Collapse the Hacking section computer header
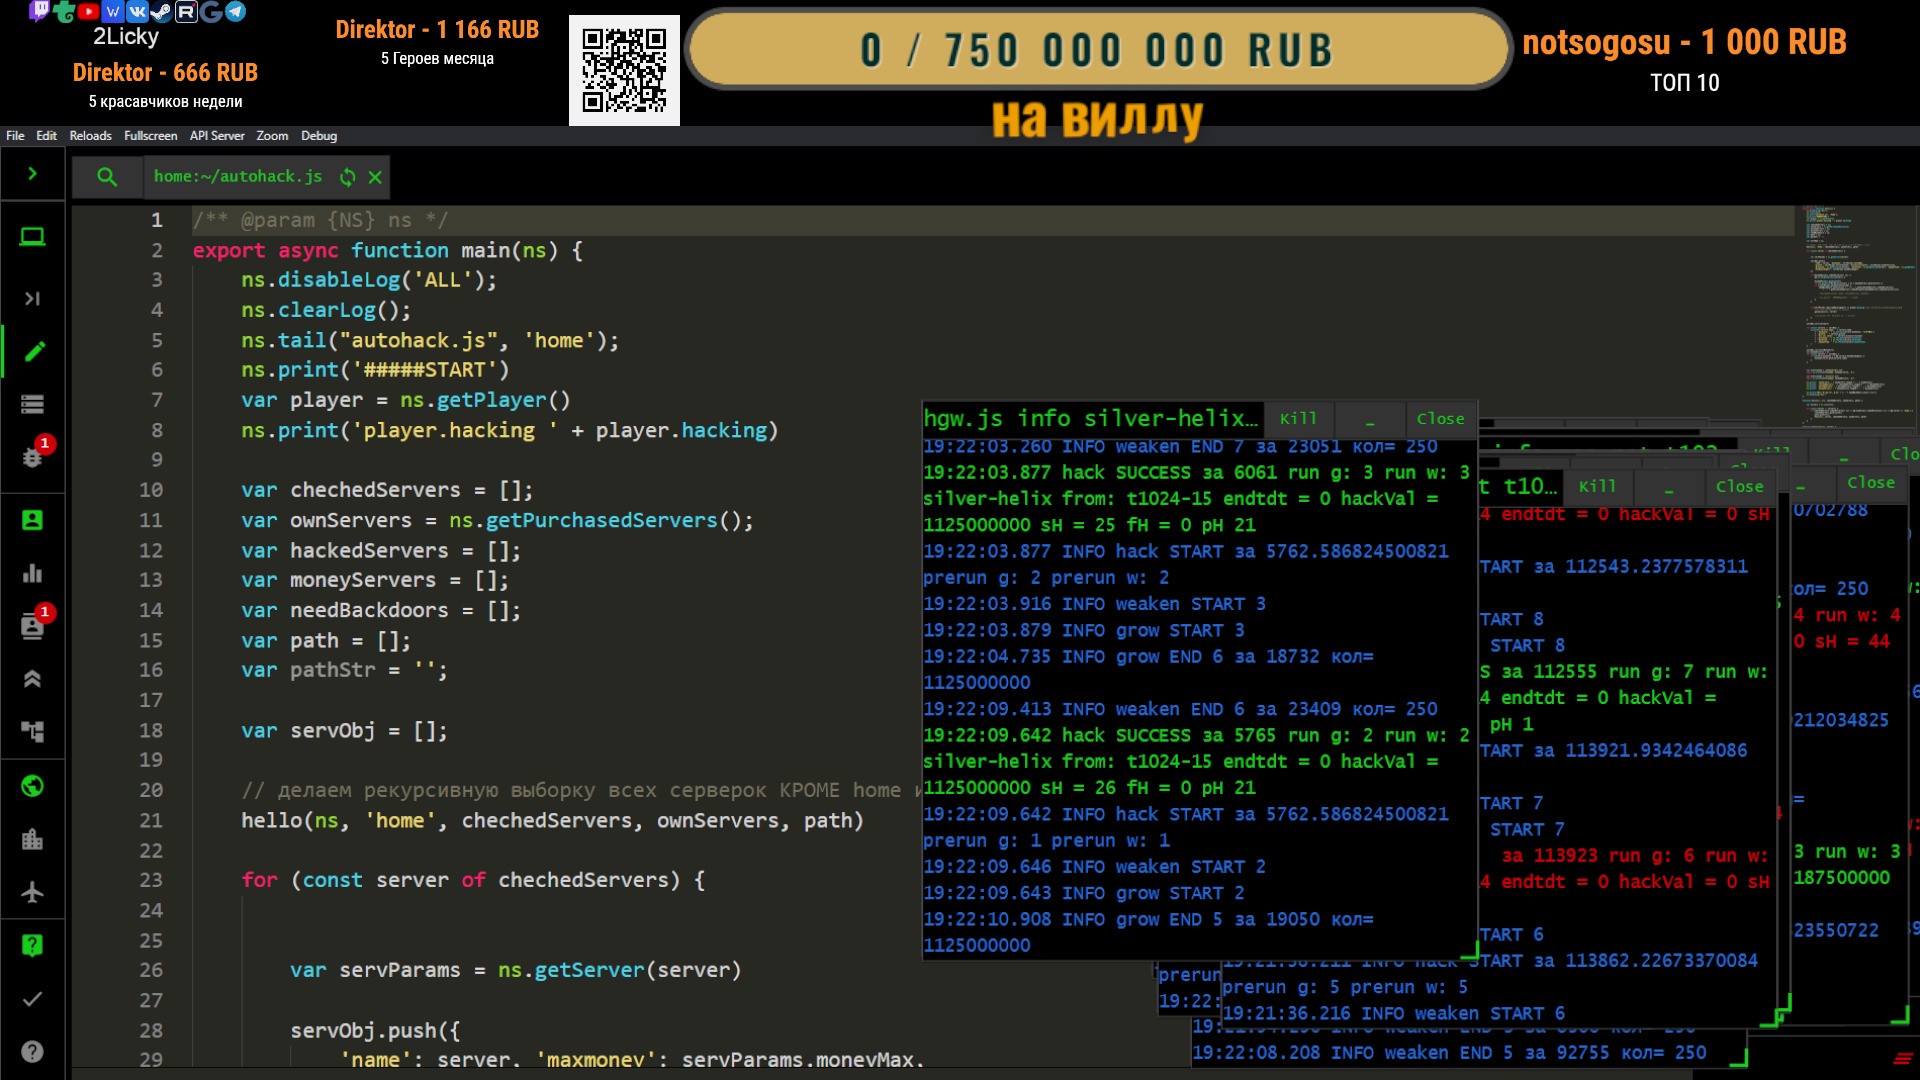This screenshot has height=1080, width=1920. (32, 237)
